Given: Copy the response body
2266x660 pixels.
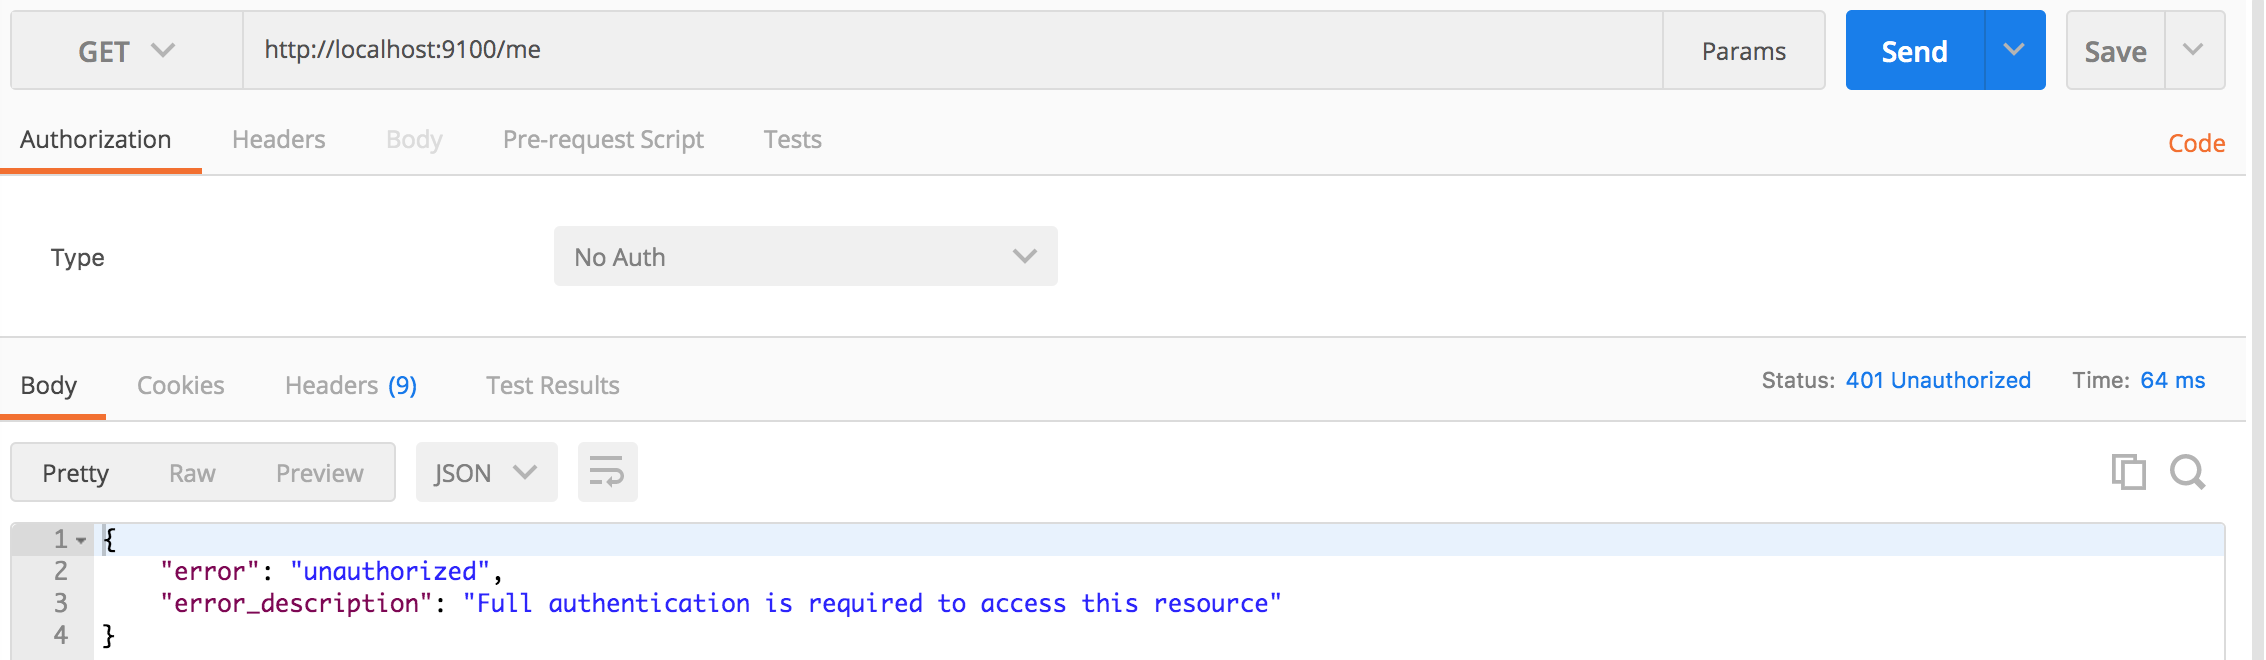Looking at the screenshot, I should [x=2128, y=471].
